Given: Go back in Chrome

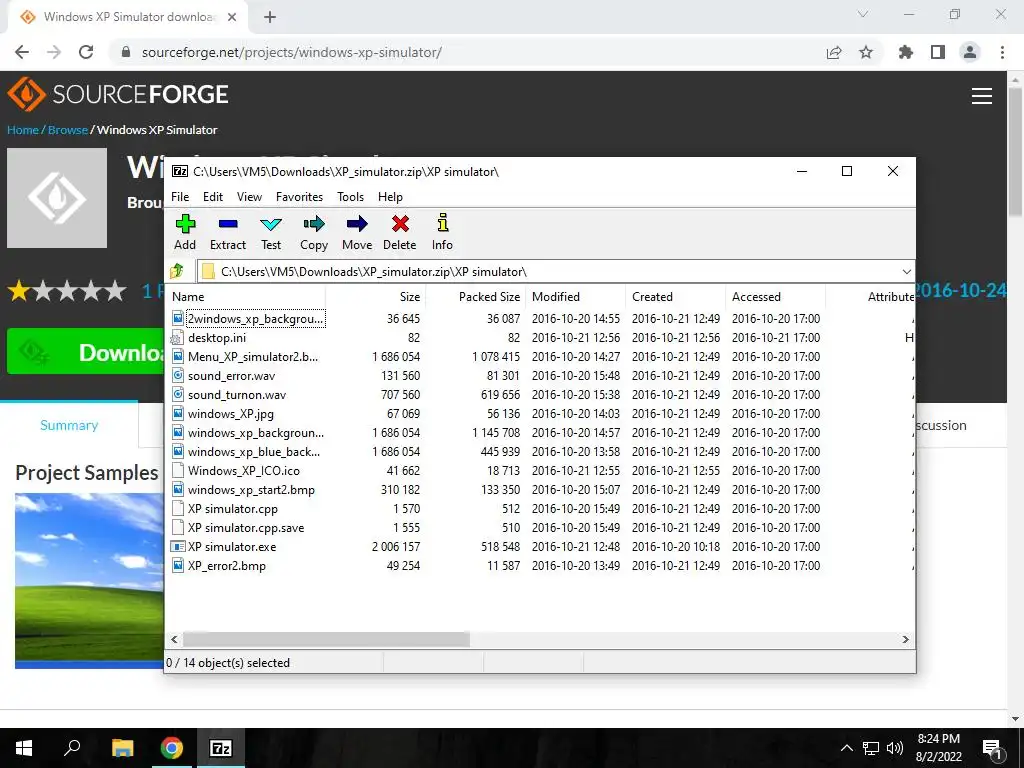Looking at the screenshot, I should click(x=22, y=52).
